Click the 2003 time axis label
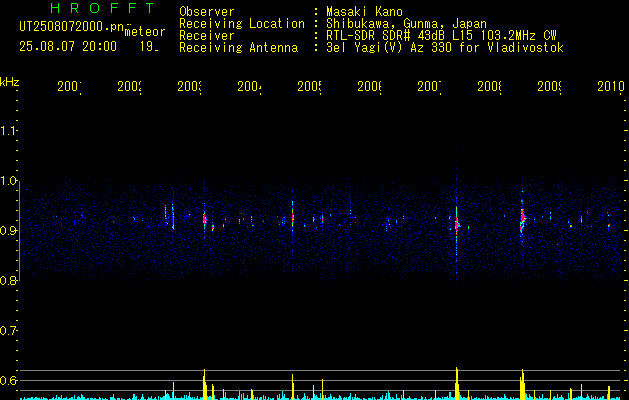The height and width of the screenshot is (400, 629). (x=189, y=86)
